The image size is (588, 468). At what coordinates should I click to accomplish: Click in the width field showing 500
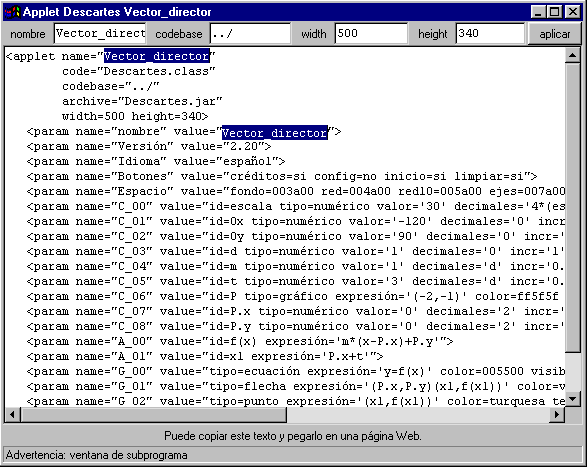point(371,33)
